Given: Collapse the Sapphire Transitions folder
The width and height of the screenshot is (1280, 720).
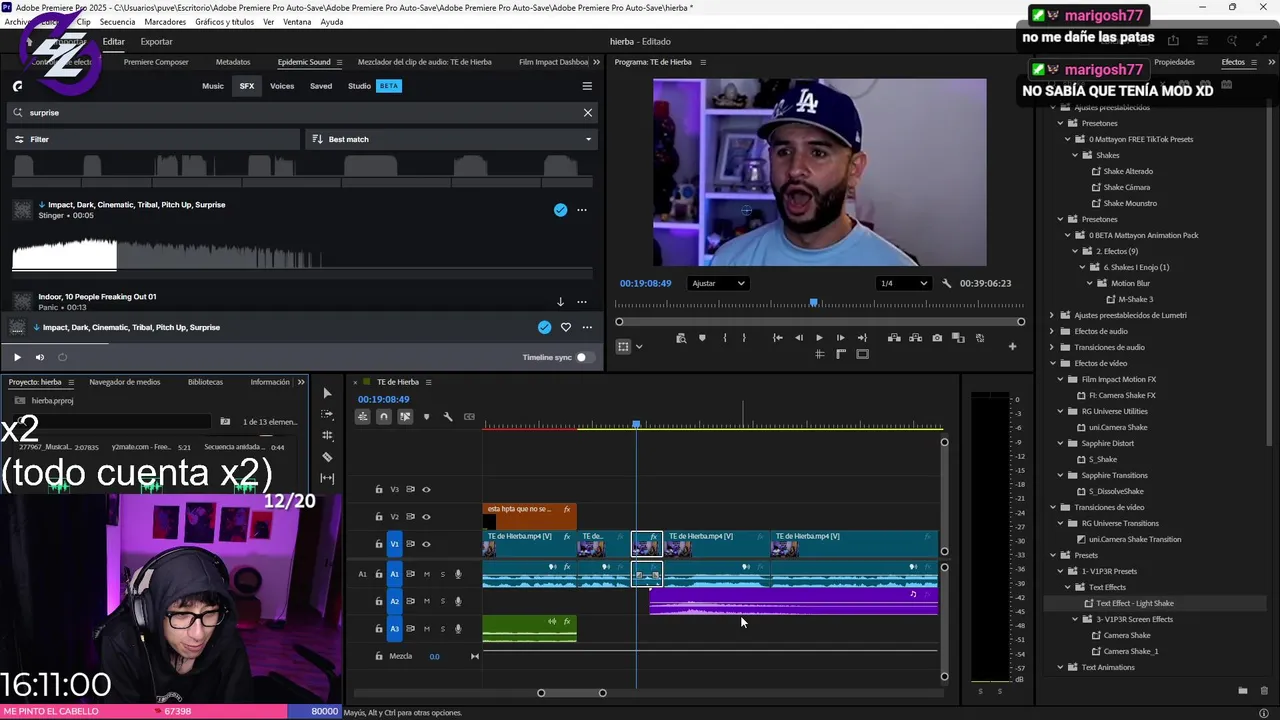Looking at the screenshot, I should click(1061, 475).
